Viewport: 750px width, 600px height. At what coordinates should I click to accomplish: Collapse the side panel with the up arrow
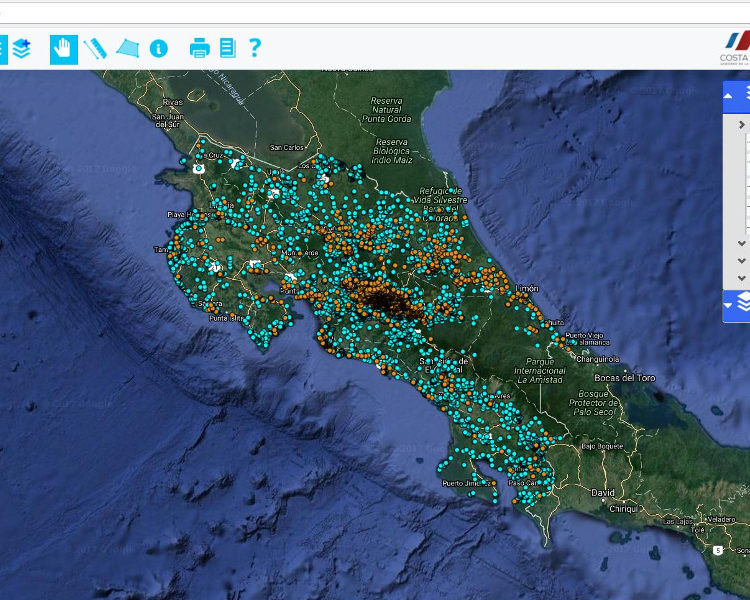pyautogui.click(x=729, y=96)
